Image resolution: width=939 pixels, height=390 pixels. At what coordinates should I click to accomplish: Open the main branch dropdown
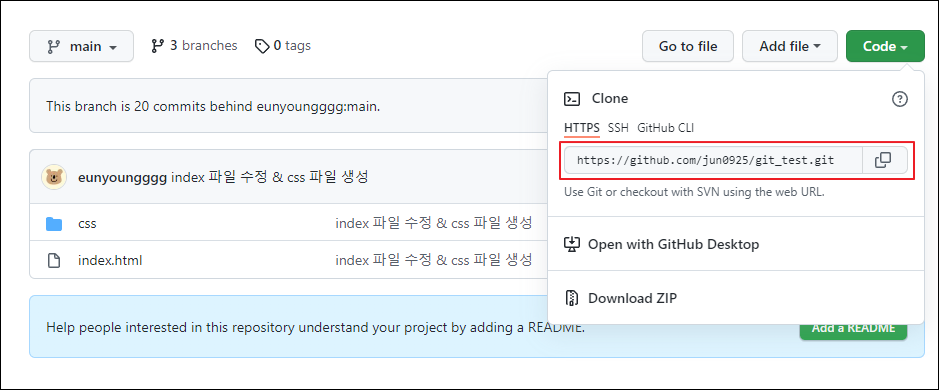point(81,46)
